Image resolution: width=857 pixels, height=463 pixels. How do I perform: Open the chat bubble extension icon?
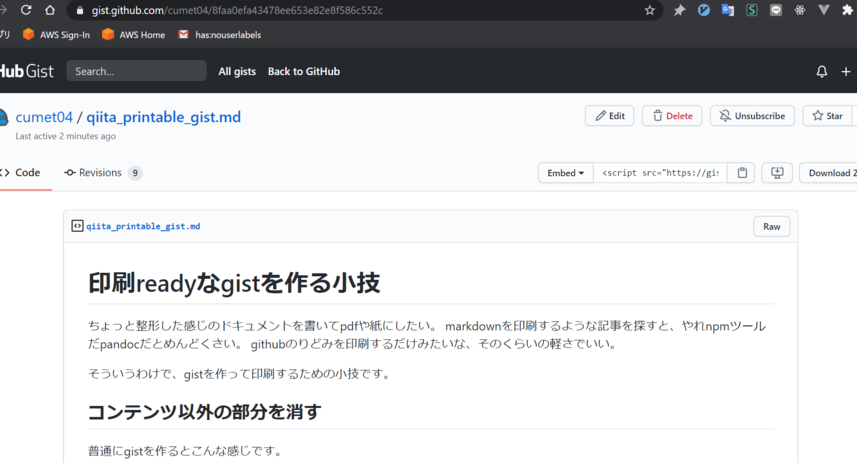776,10
